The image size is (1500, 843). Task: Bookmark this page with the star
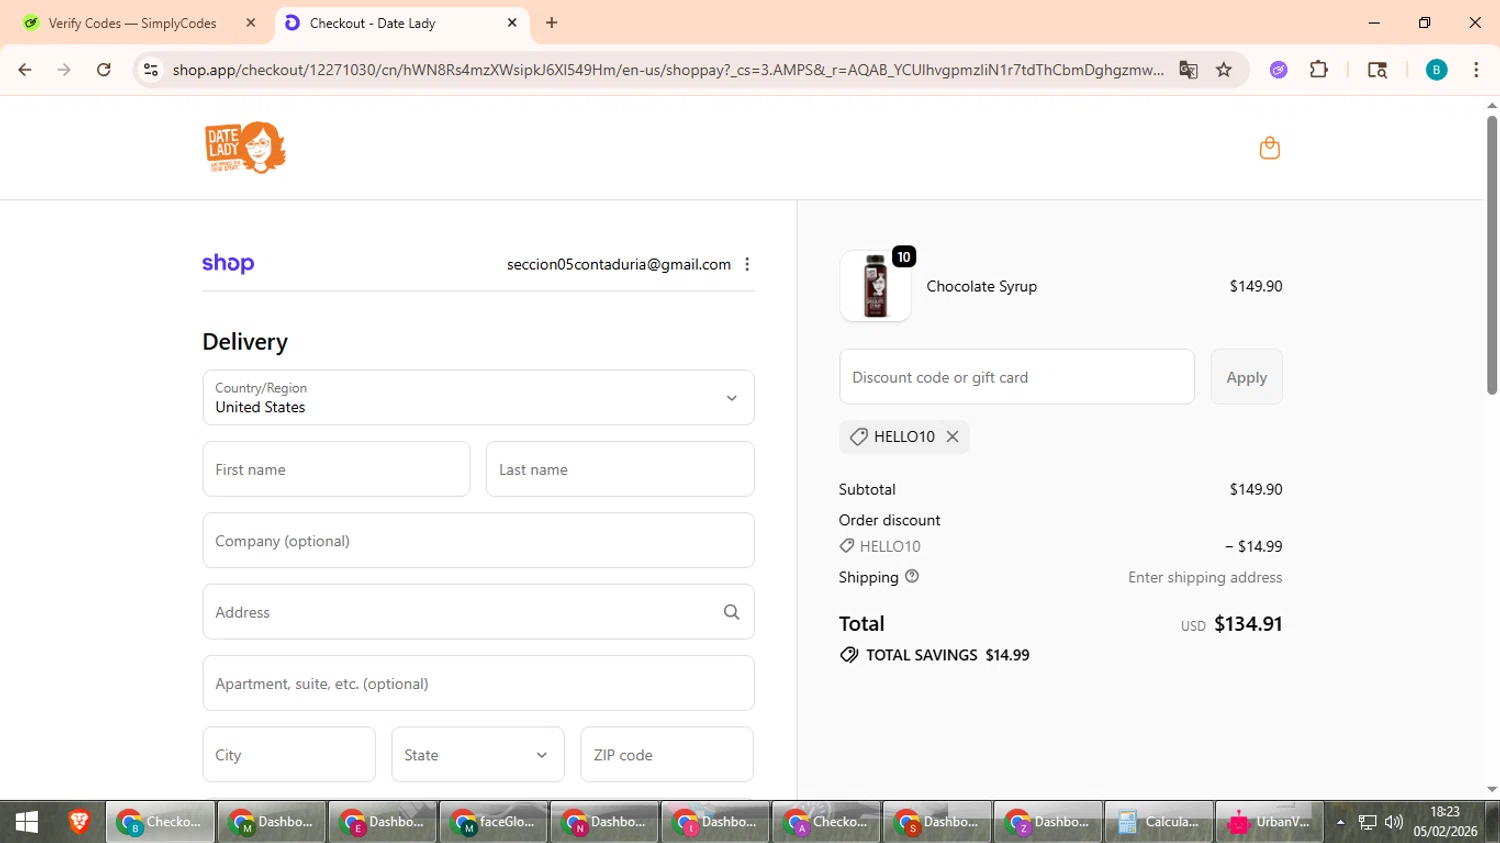pos(1224,70)
